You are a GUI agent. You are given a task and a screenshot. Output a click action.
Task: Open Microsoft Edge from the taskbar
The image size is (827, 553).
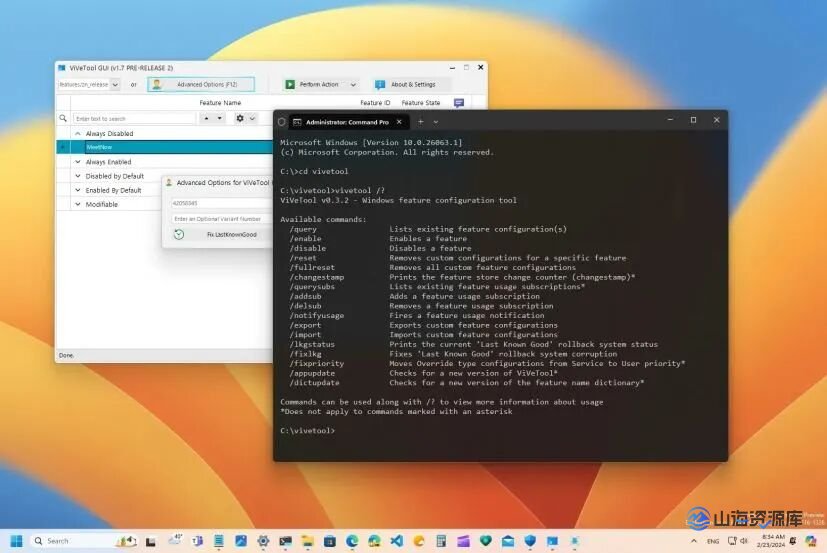[352, 541]
